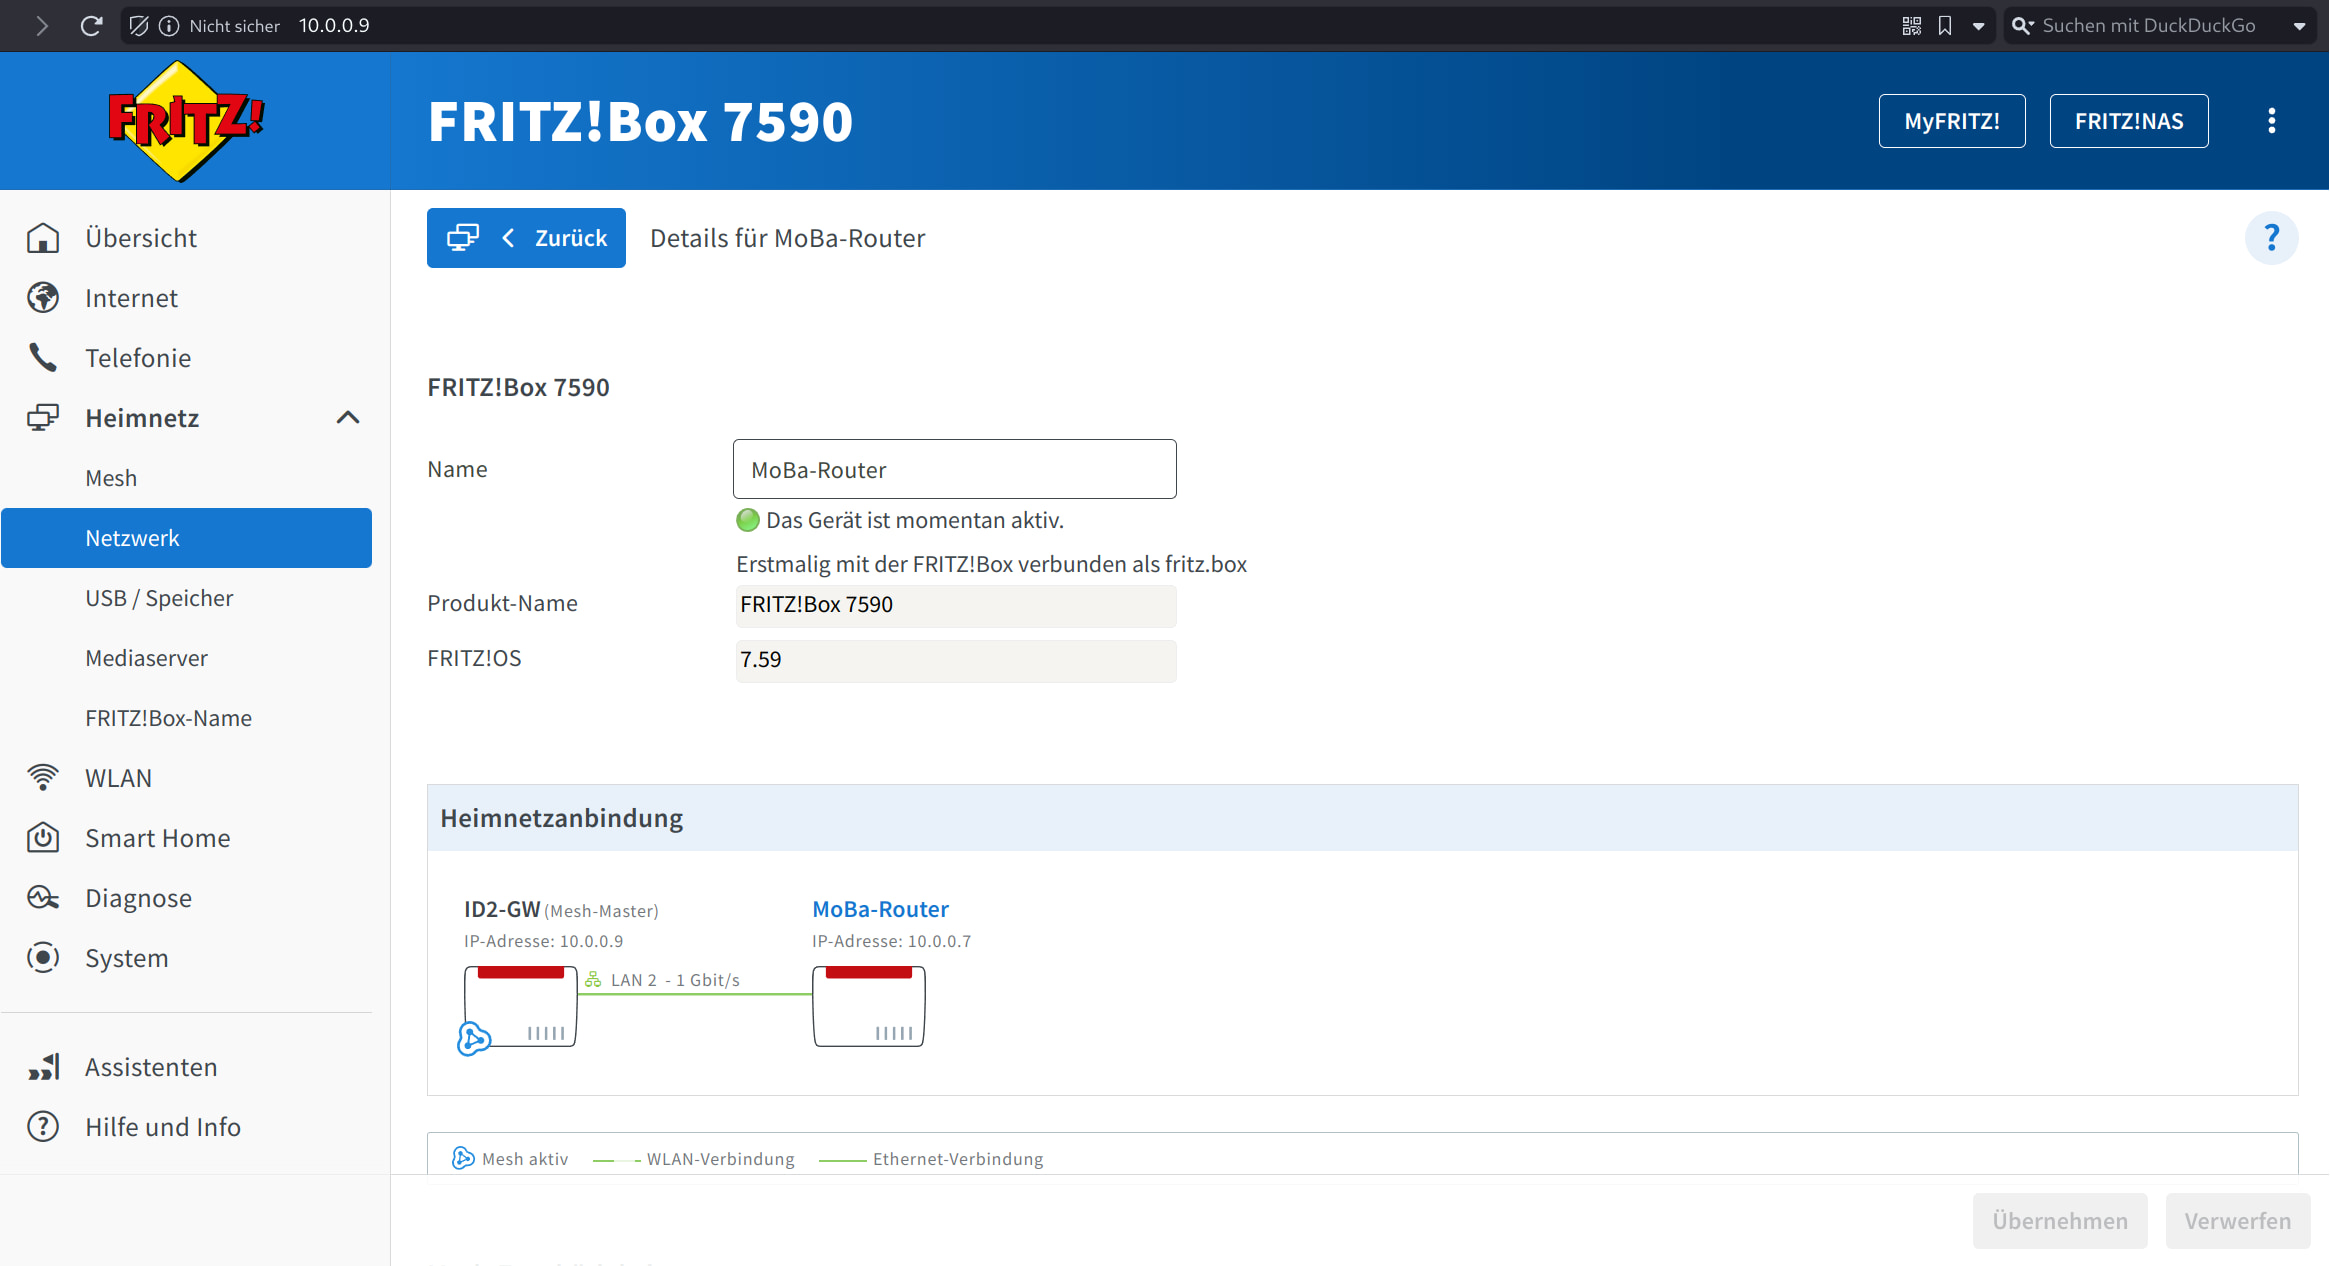Viewport: 2330px width, 1266px height.
Task: Collapse the Heimnetz menu chevron
Action: pyautogui.click(x=347, y=418)
